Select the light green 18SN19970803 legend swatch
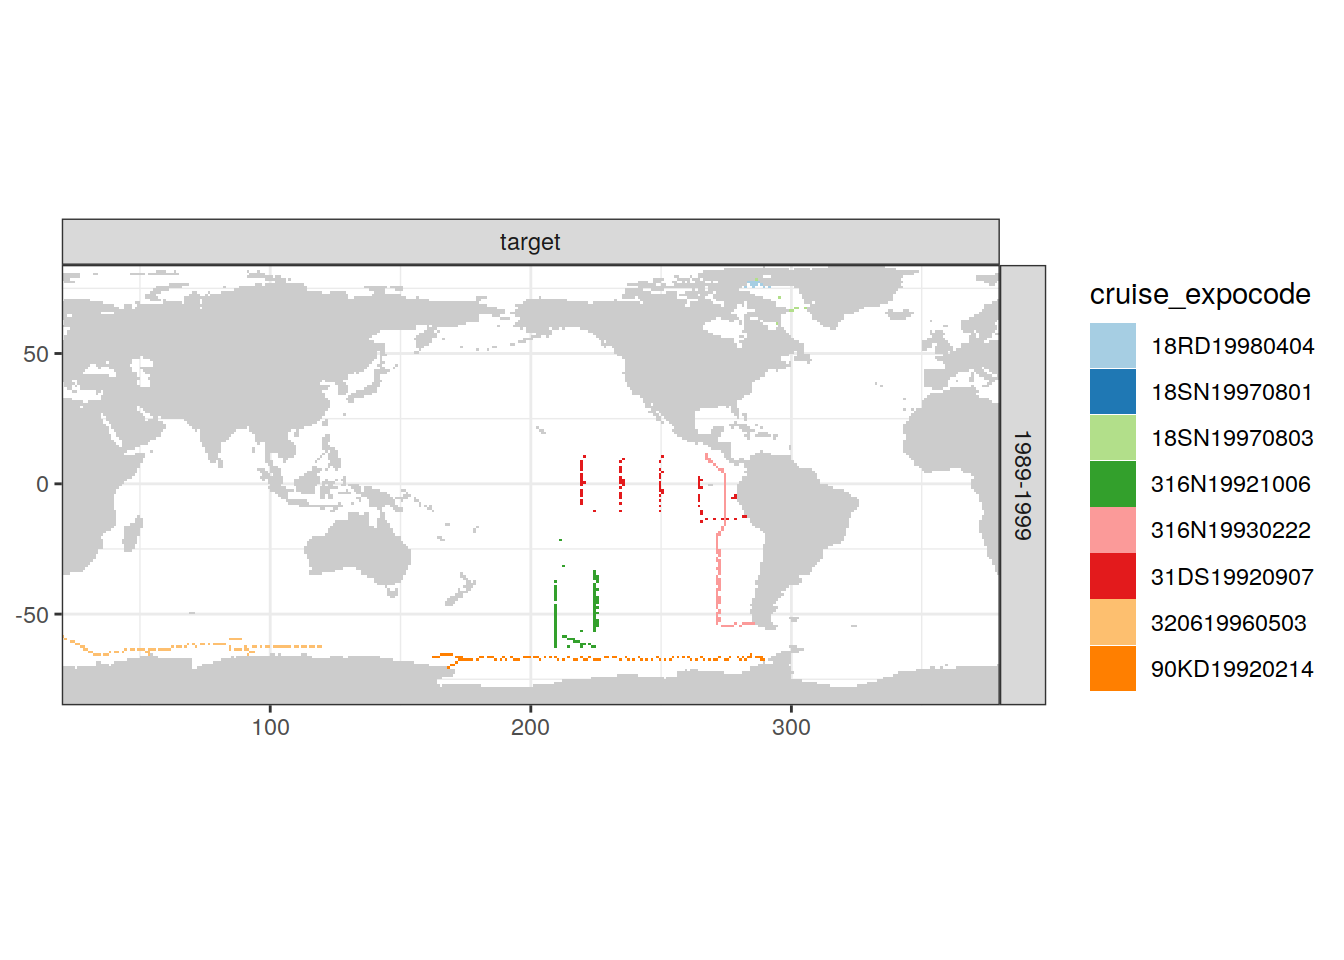Image resolution: width=1344 pixels, height=960 pixels. (x=1112, y=438)
